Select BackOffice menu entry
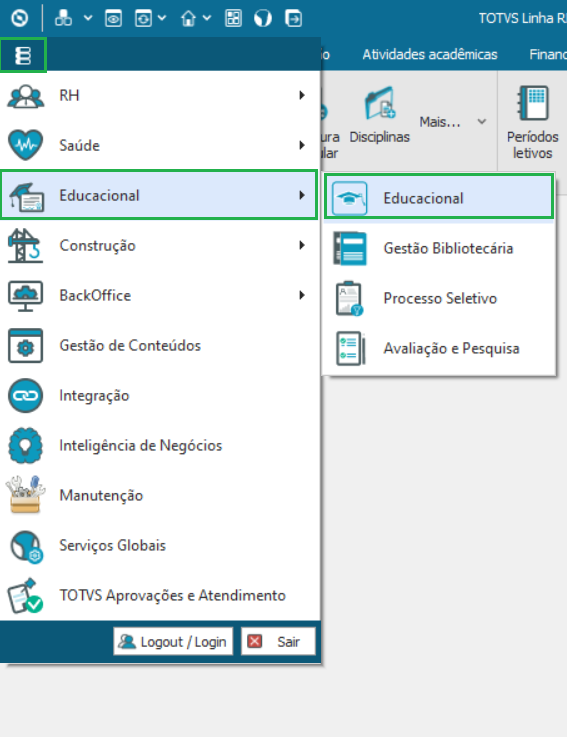The width and height of the screenshot is (567, 738). [x=160, y=296]
